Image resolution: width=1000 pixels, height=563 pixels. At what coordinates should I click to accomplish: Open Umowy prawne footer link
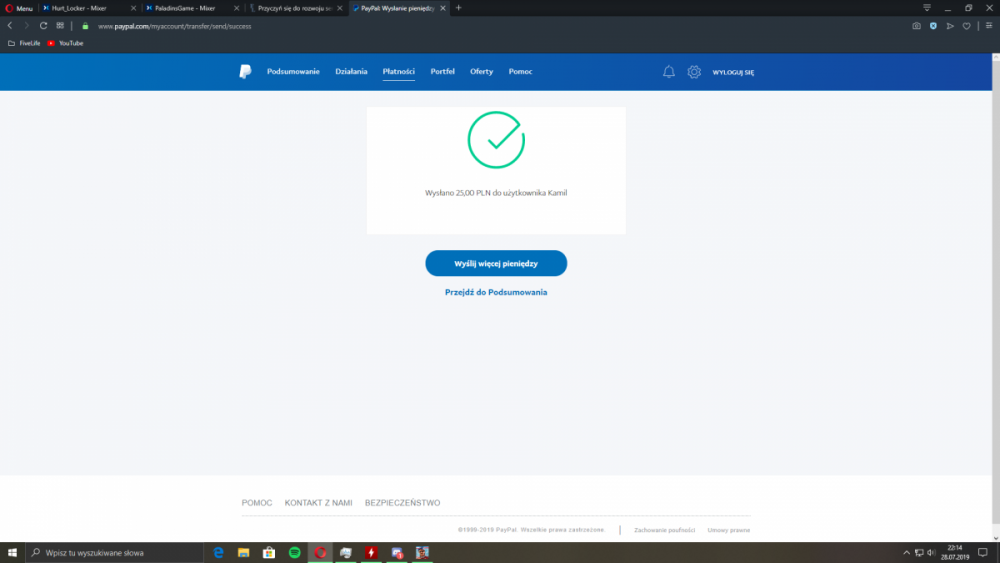pos(729,530)
